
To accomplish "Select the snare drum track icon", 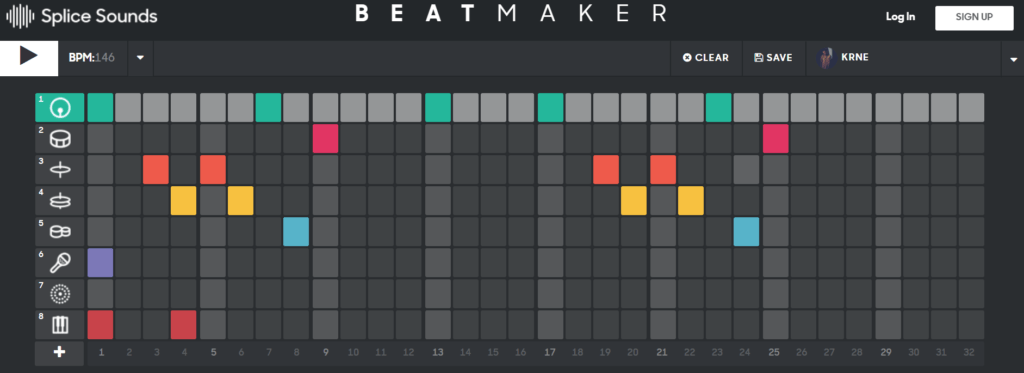I will point(59,139).
